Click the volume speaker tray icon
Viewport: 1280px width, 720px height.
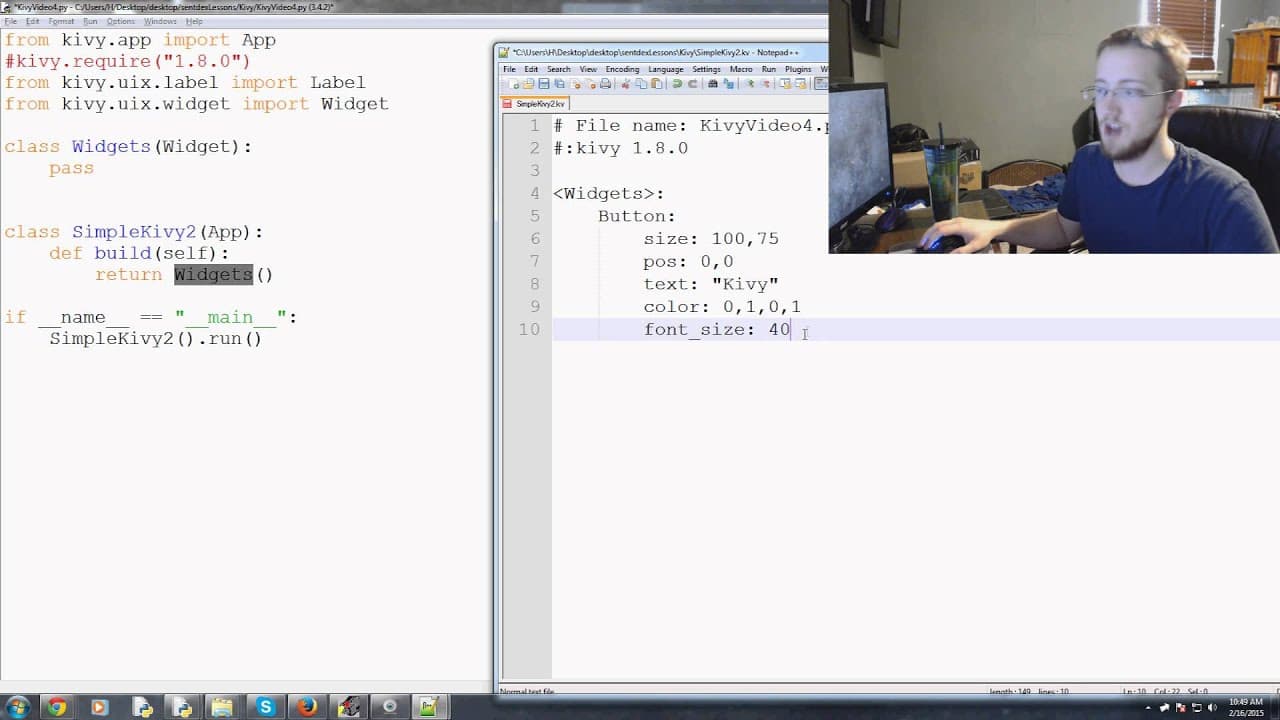pos(1212,708)
